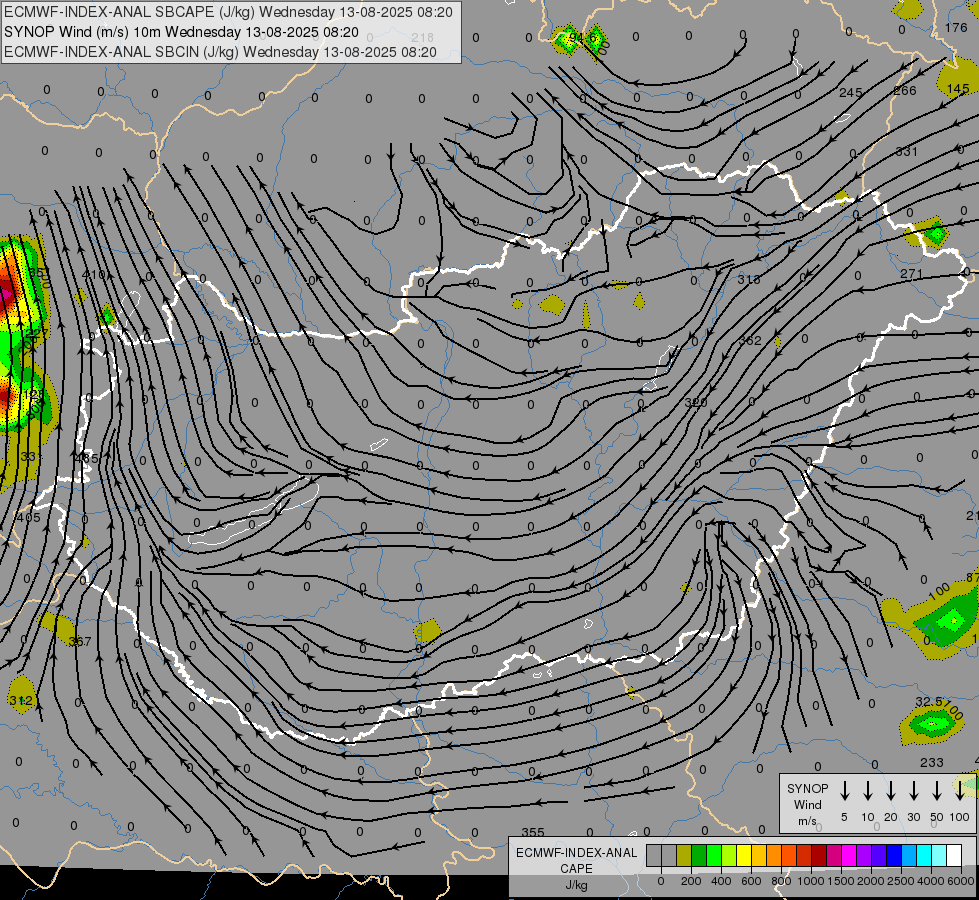979x900 pixels.
Task: Click the 30 m/s wind arrow in legend
Action: tap(913, 791)
